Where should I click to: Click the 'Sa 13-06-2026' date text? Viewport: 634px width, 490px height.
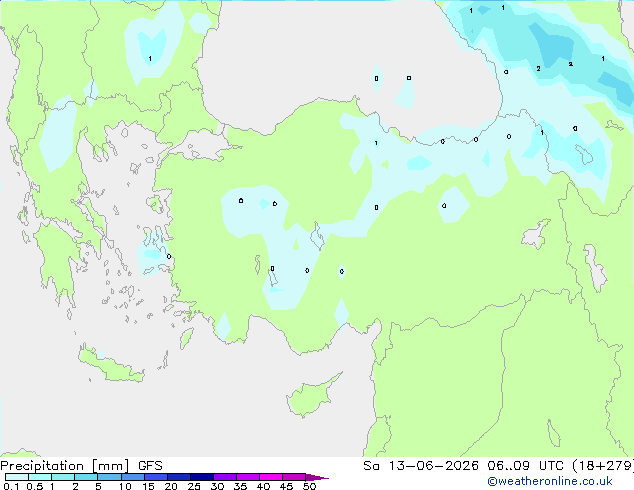[421, 466]
